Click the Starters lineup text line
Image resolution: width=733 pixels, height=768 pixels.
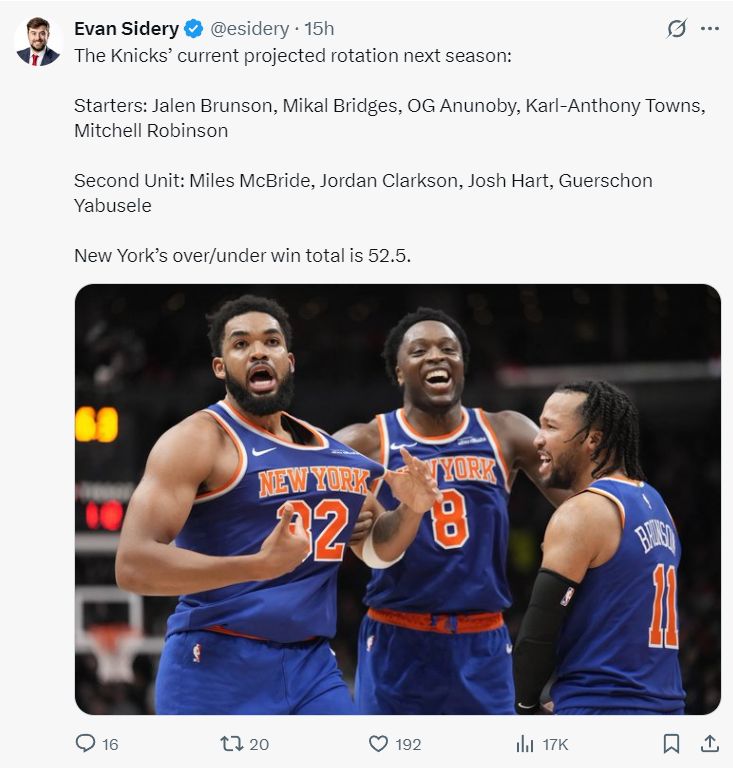pos(390,118)
